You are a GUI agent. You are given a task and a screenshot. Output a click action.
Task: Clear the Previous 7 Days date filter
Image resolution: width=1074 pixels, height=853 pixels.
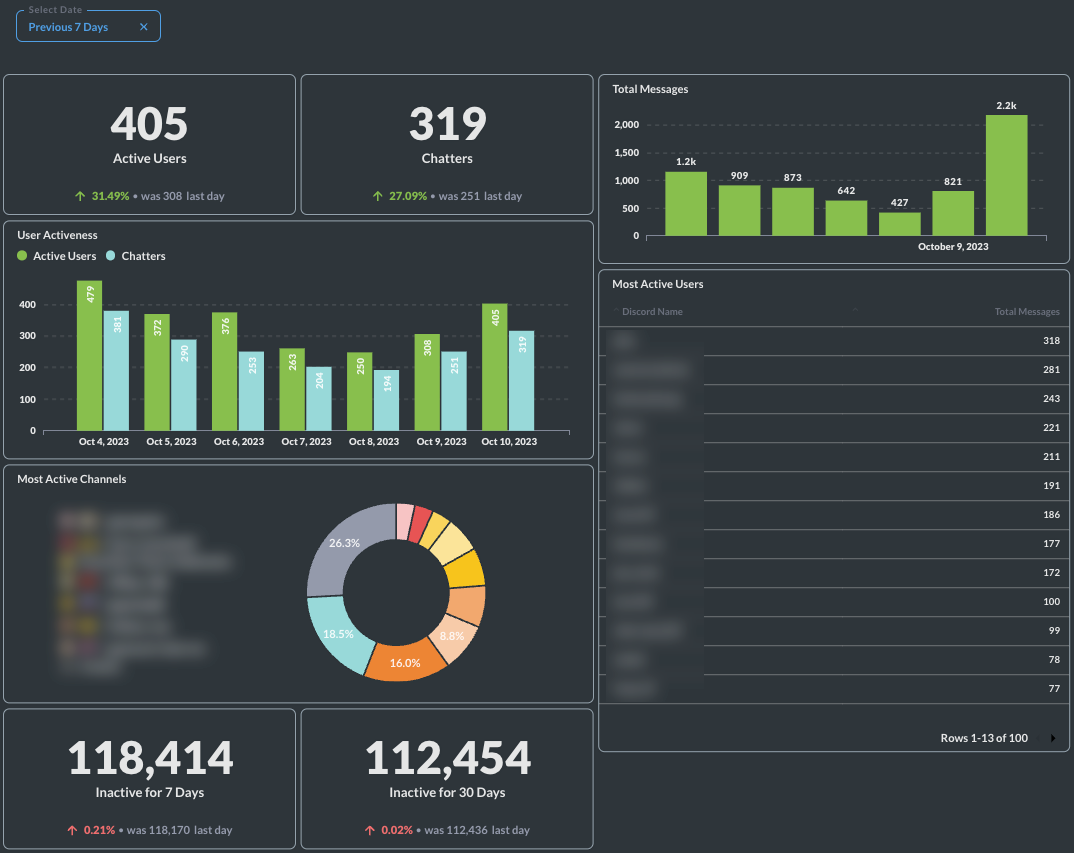tap(143, 27)
